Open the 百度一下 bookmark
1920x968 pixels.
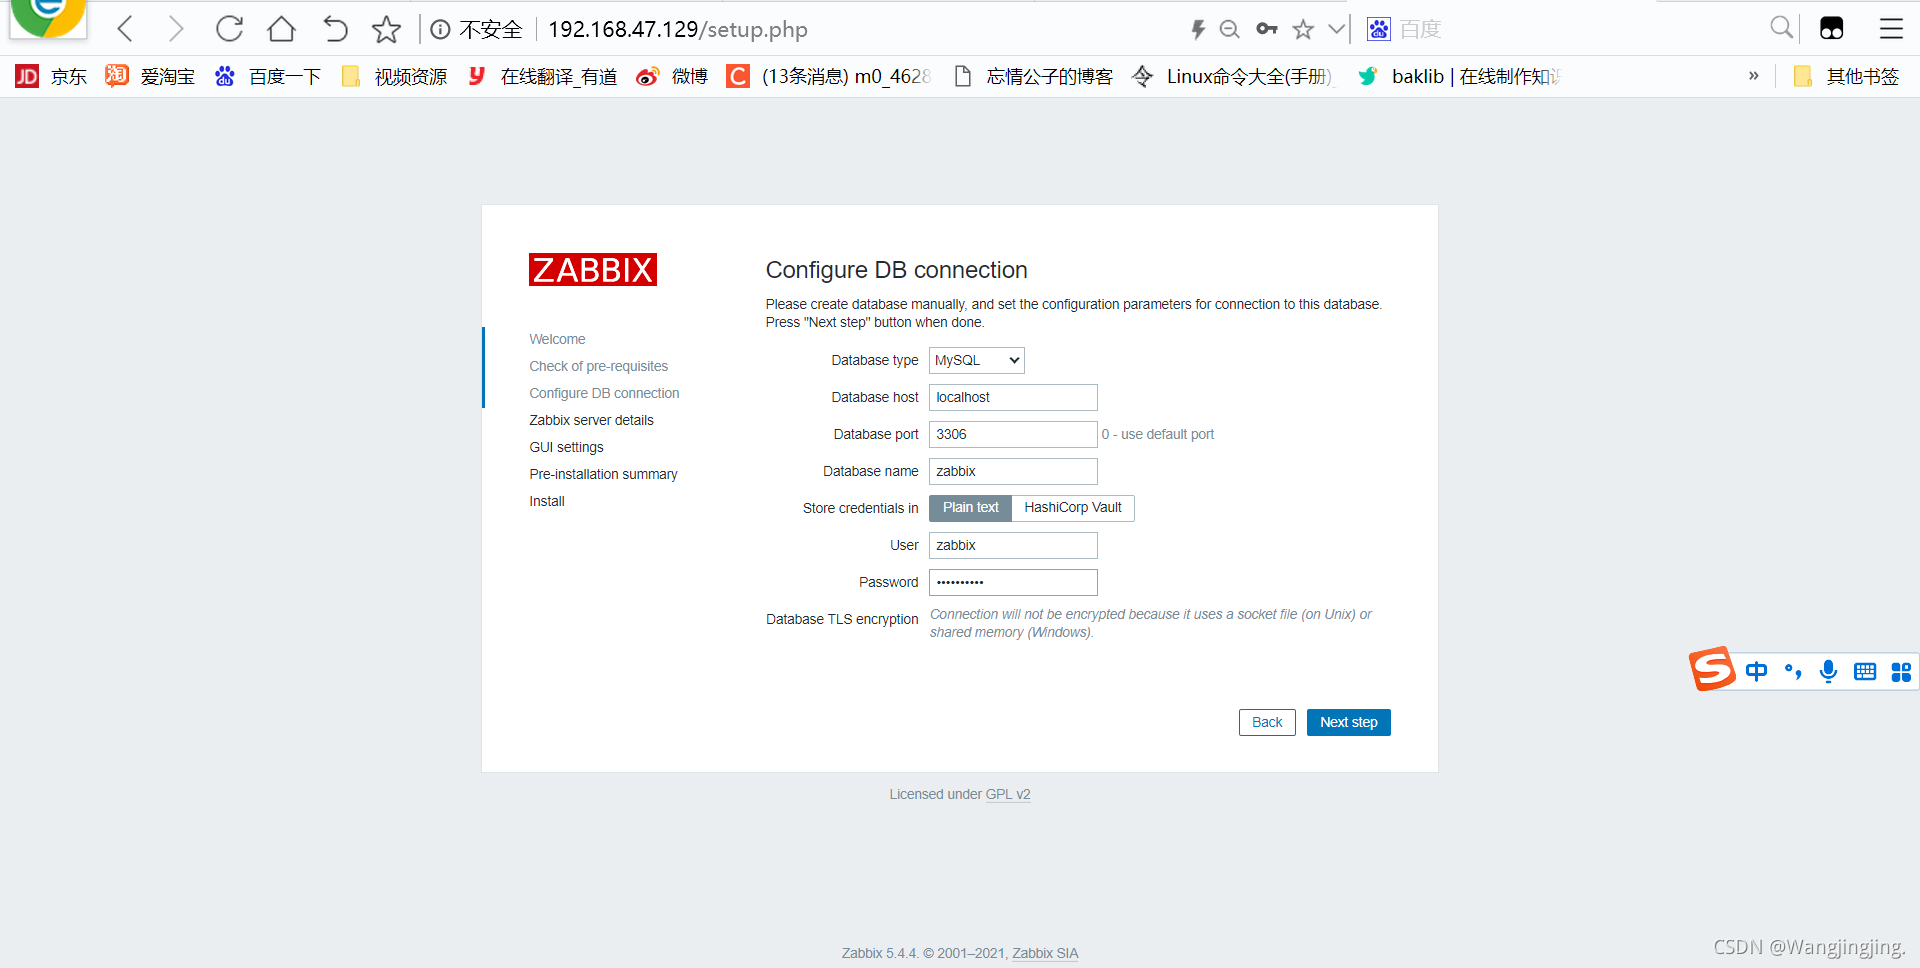click(x=268, y=76)
